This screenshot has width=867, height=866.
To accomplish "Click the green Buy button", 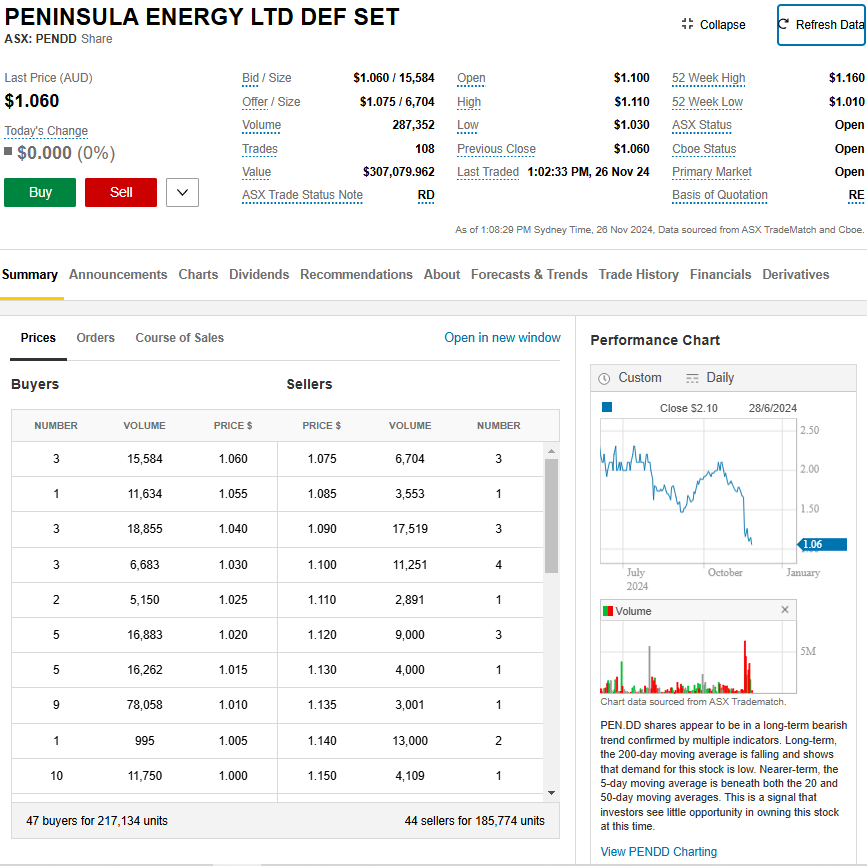I will (x=40, y=192).
